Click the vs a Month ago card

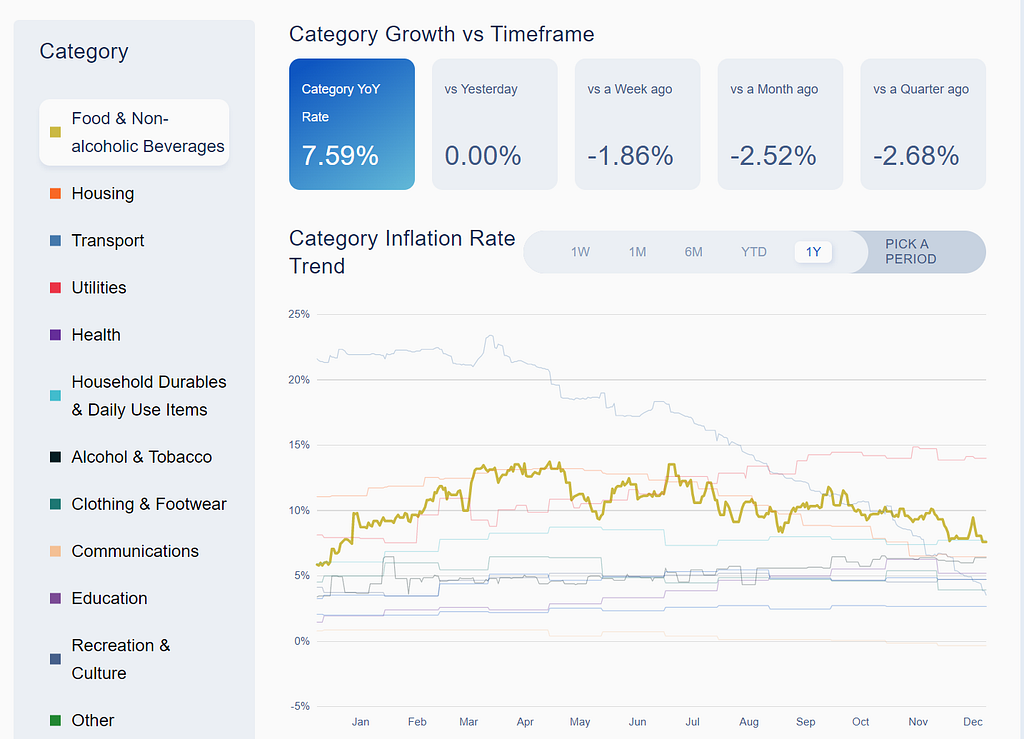[x=780, y=124]
